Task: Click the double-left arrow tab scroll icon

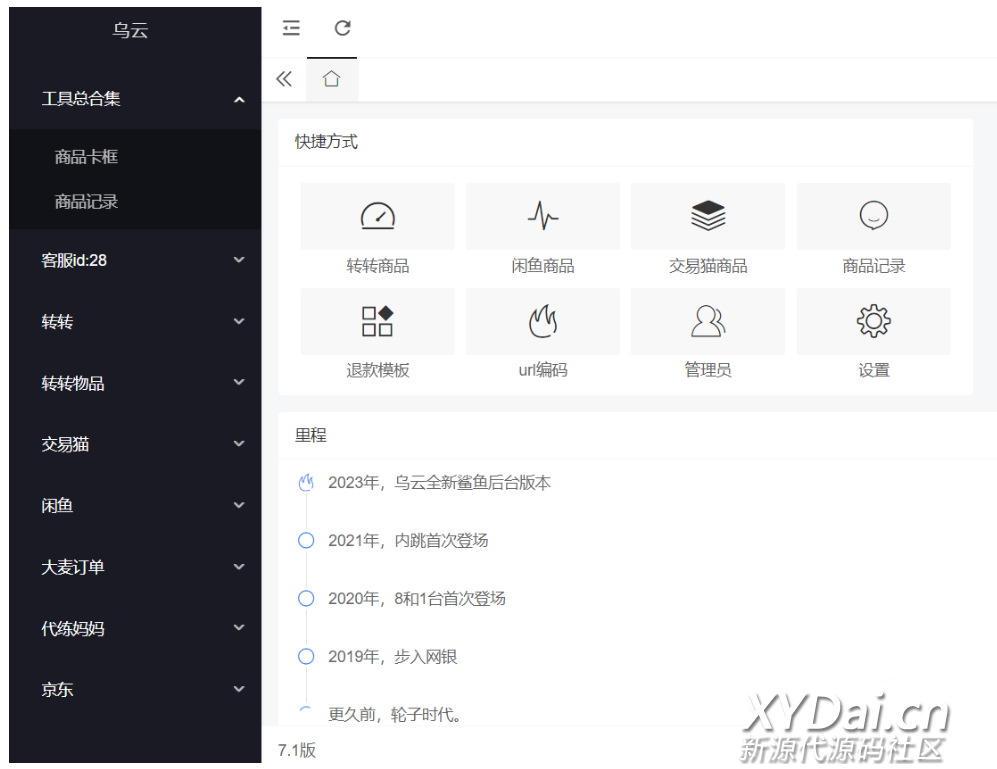Action: (x=284, y=79)
